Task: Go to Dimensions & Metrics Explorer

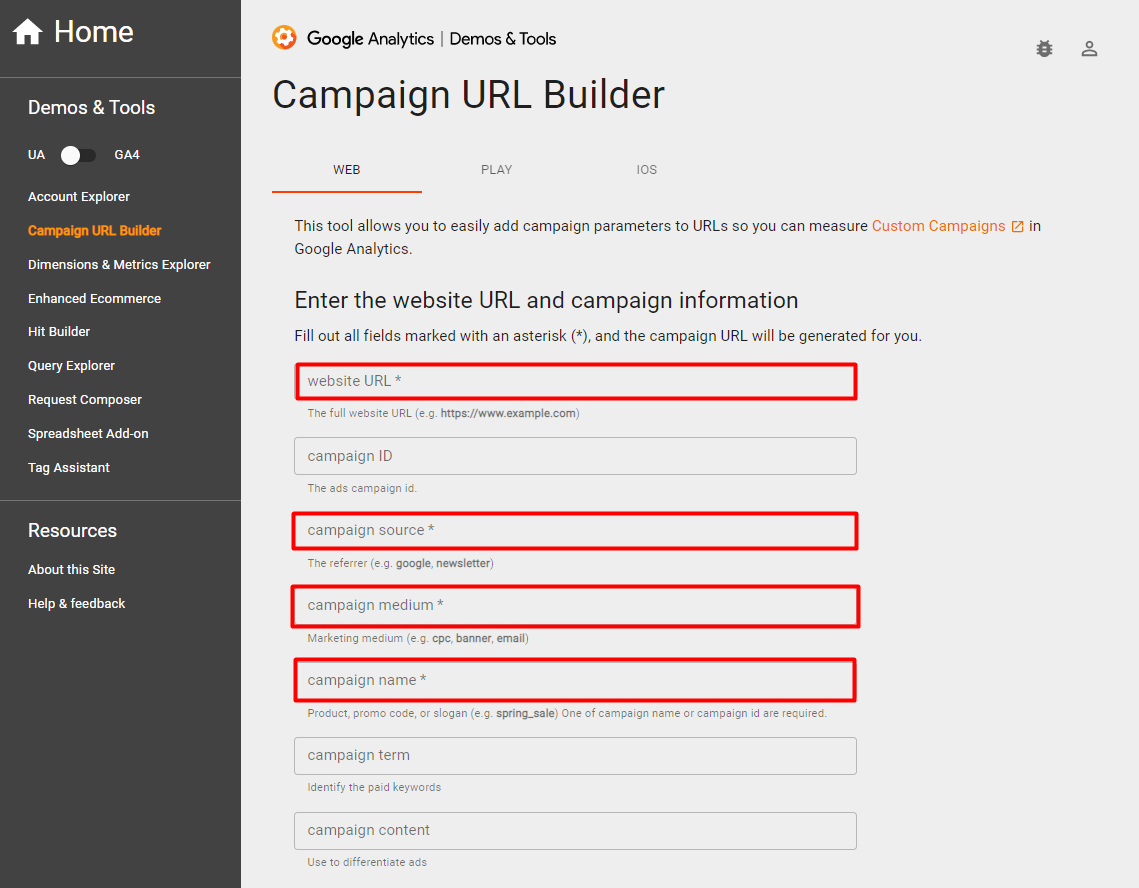Action: pos(119,265)
